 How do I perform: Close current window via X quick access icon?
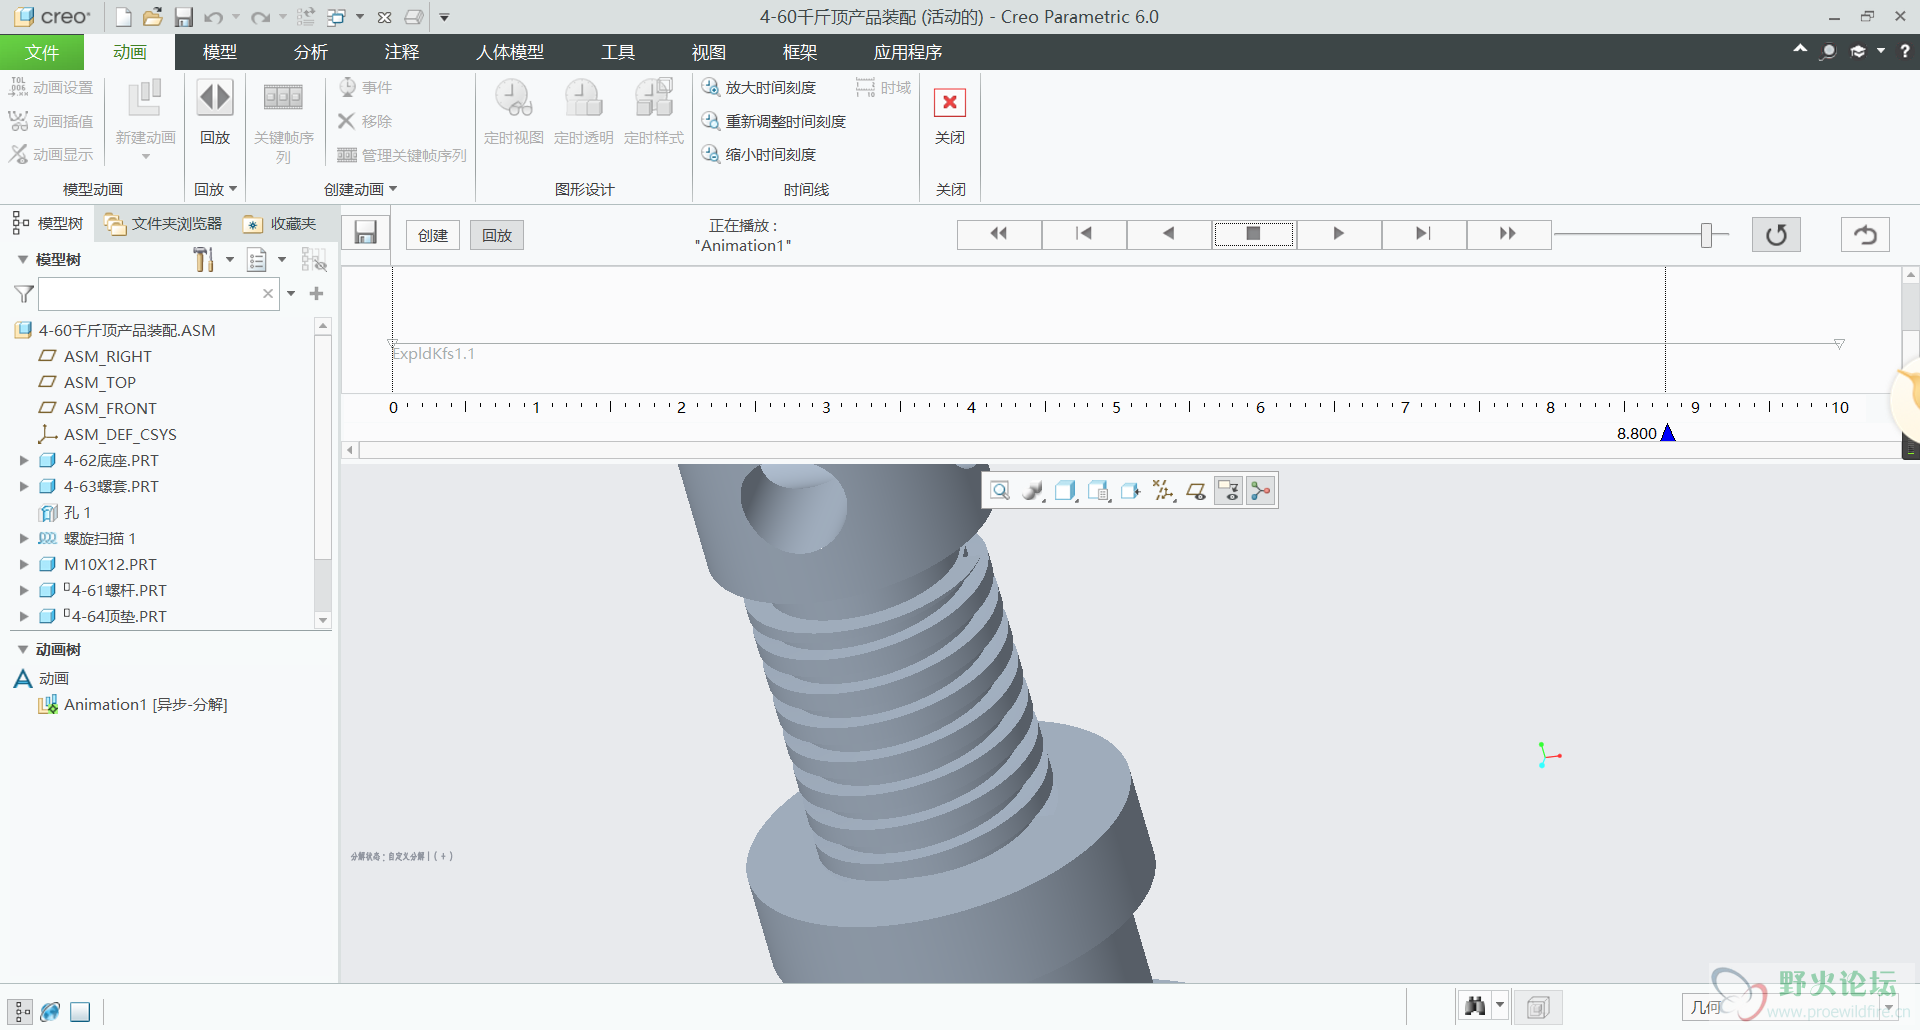[384, 17]
